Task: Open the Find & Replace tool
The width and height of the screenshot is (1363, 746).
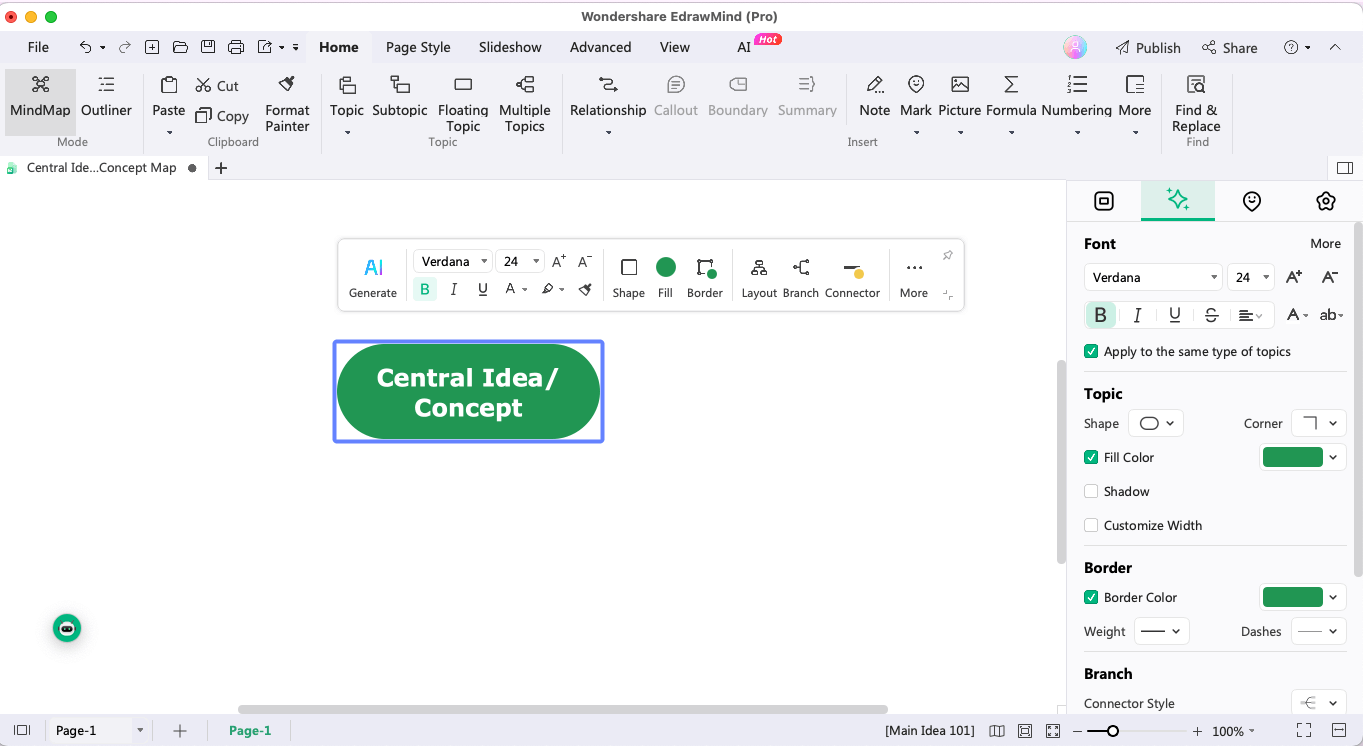Action: tap(1196, 104)
